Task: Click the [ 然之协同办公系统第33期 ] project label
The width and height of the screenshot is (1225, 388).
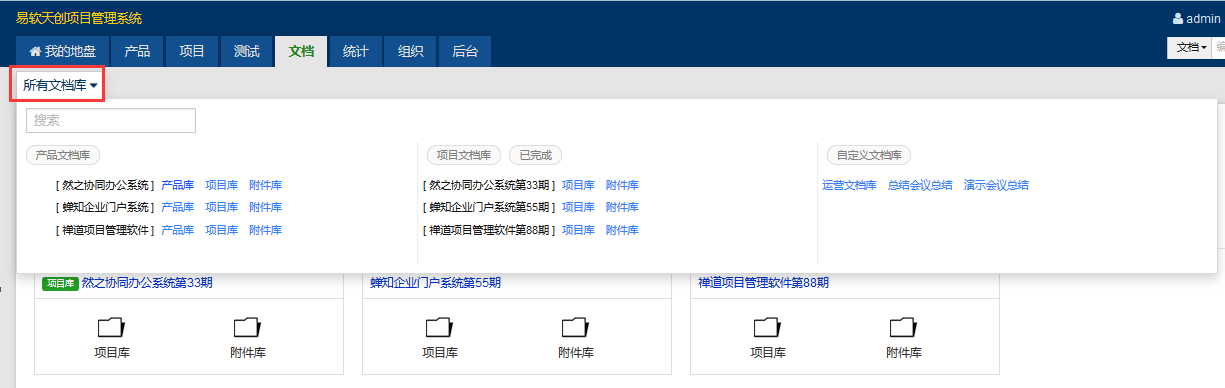Action: (x=490, y=185)
